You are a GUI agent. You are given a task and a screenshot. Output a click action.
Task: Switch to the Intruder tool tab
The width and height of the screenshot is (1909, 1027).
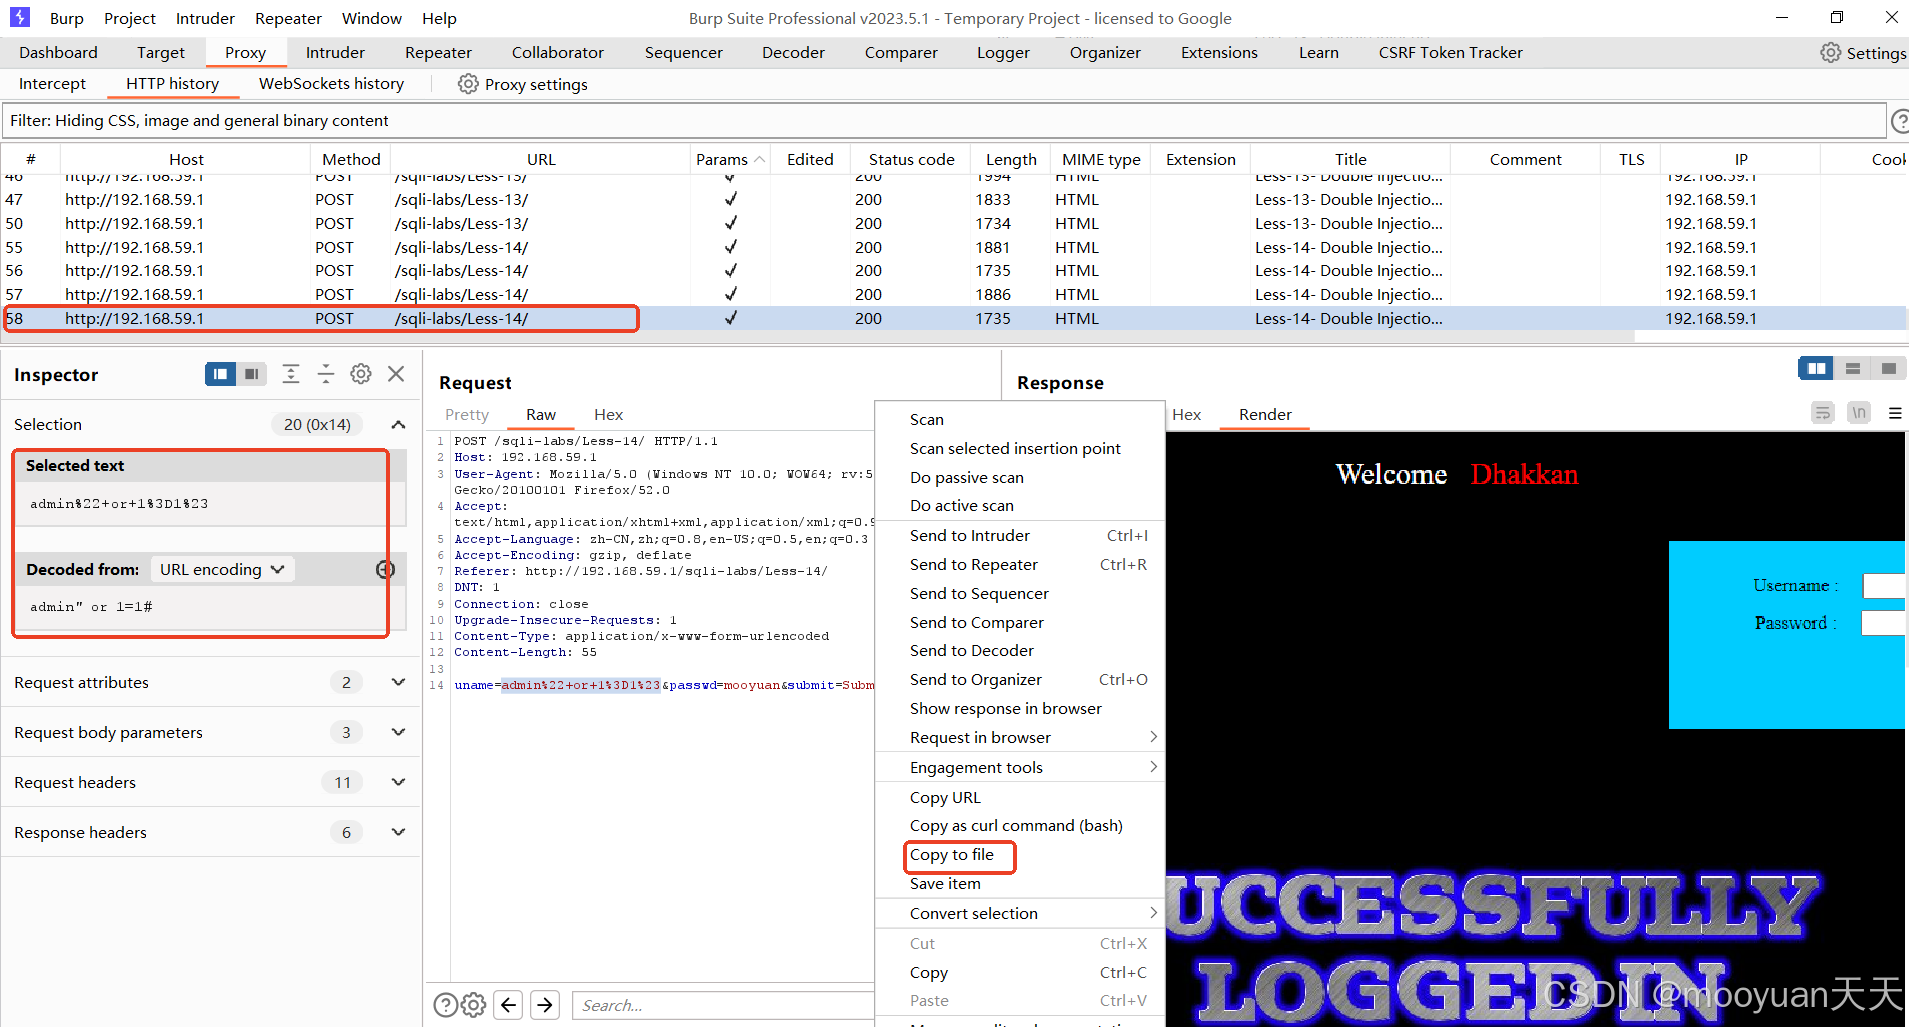[x=335, y=53]
